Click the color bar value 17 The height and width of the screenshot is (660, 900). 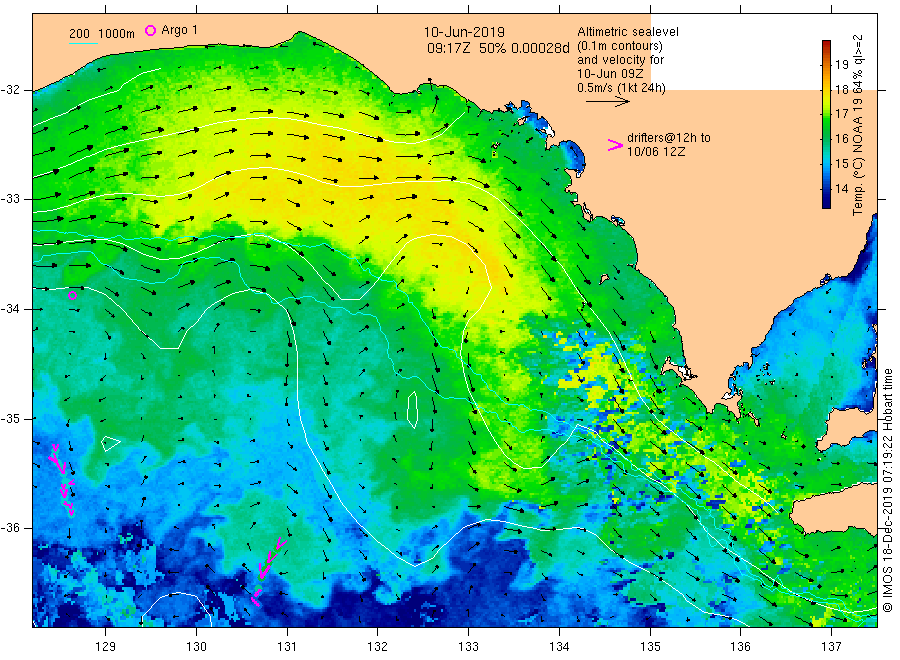(841, 114)
